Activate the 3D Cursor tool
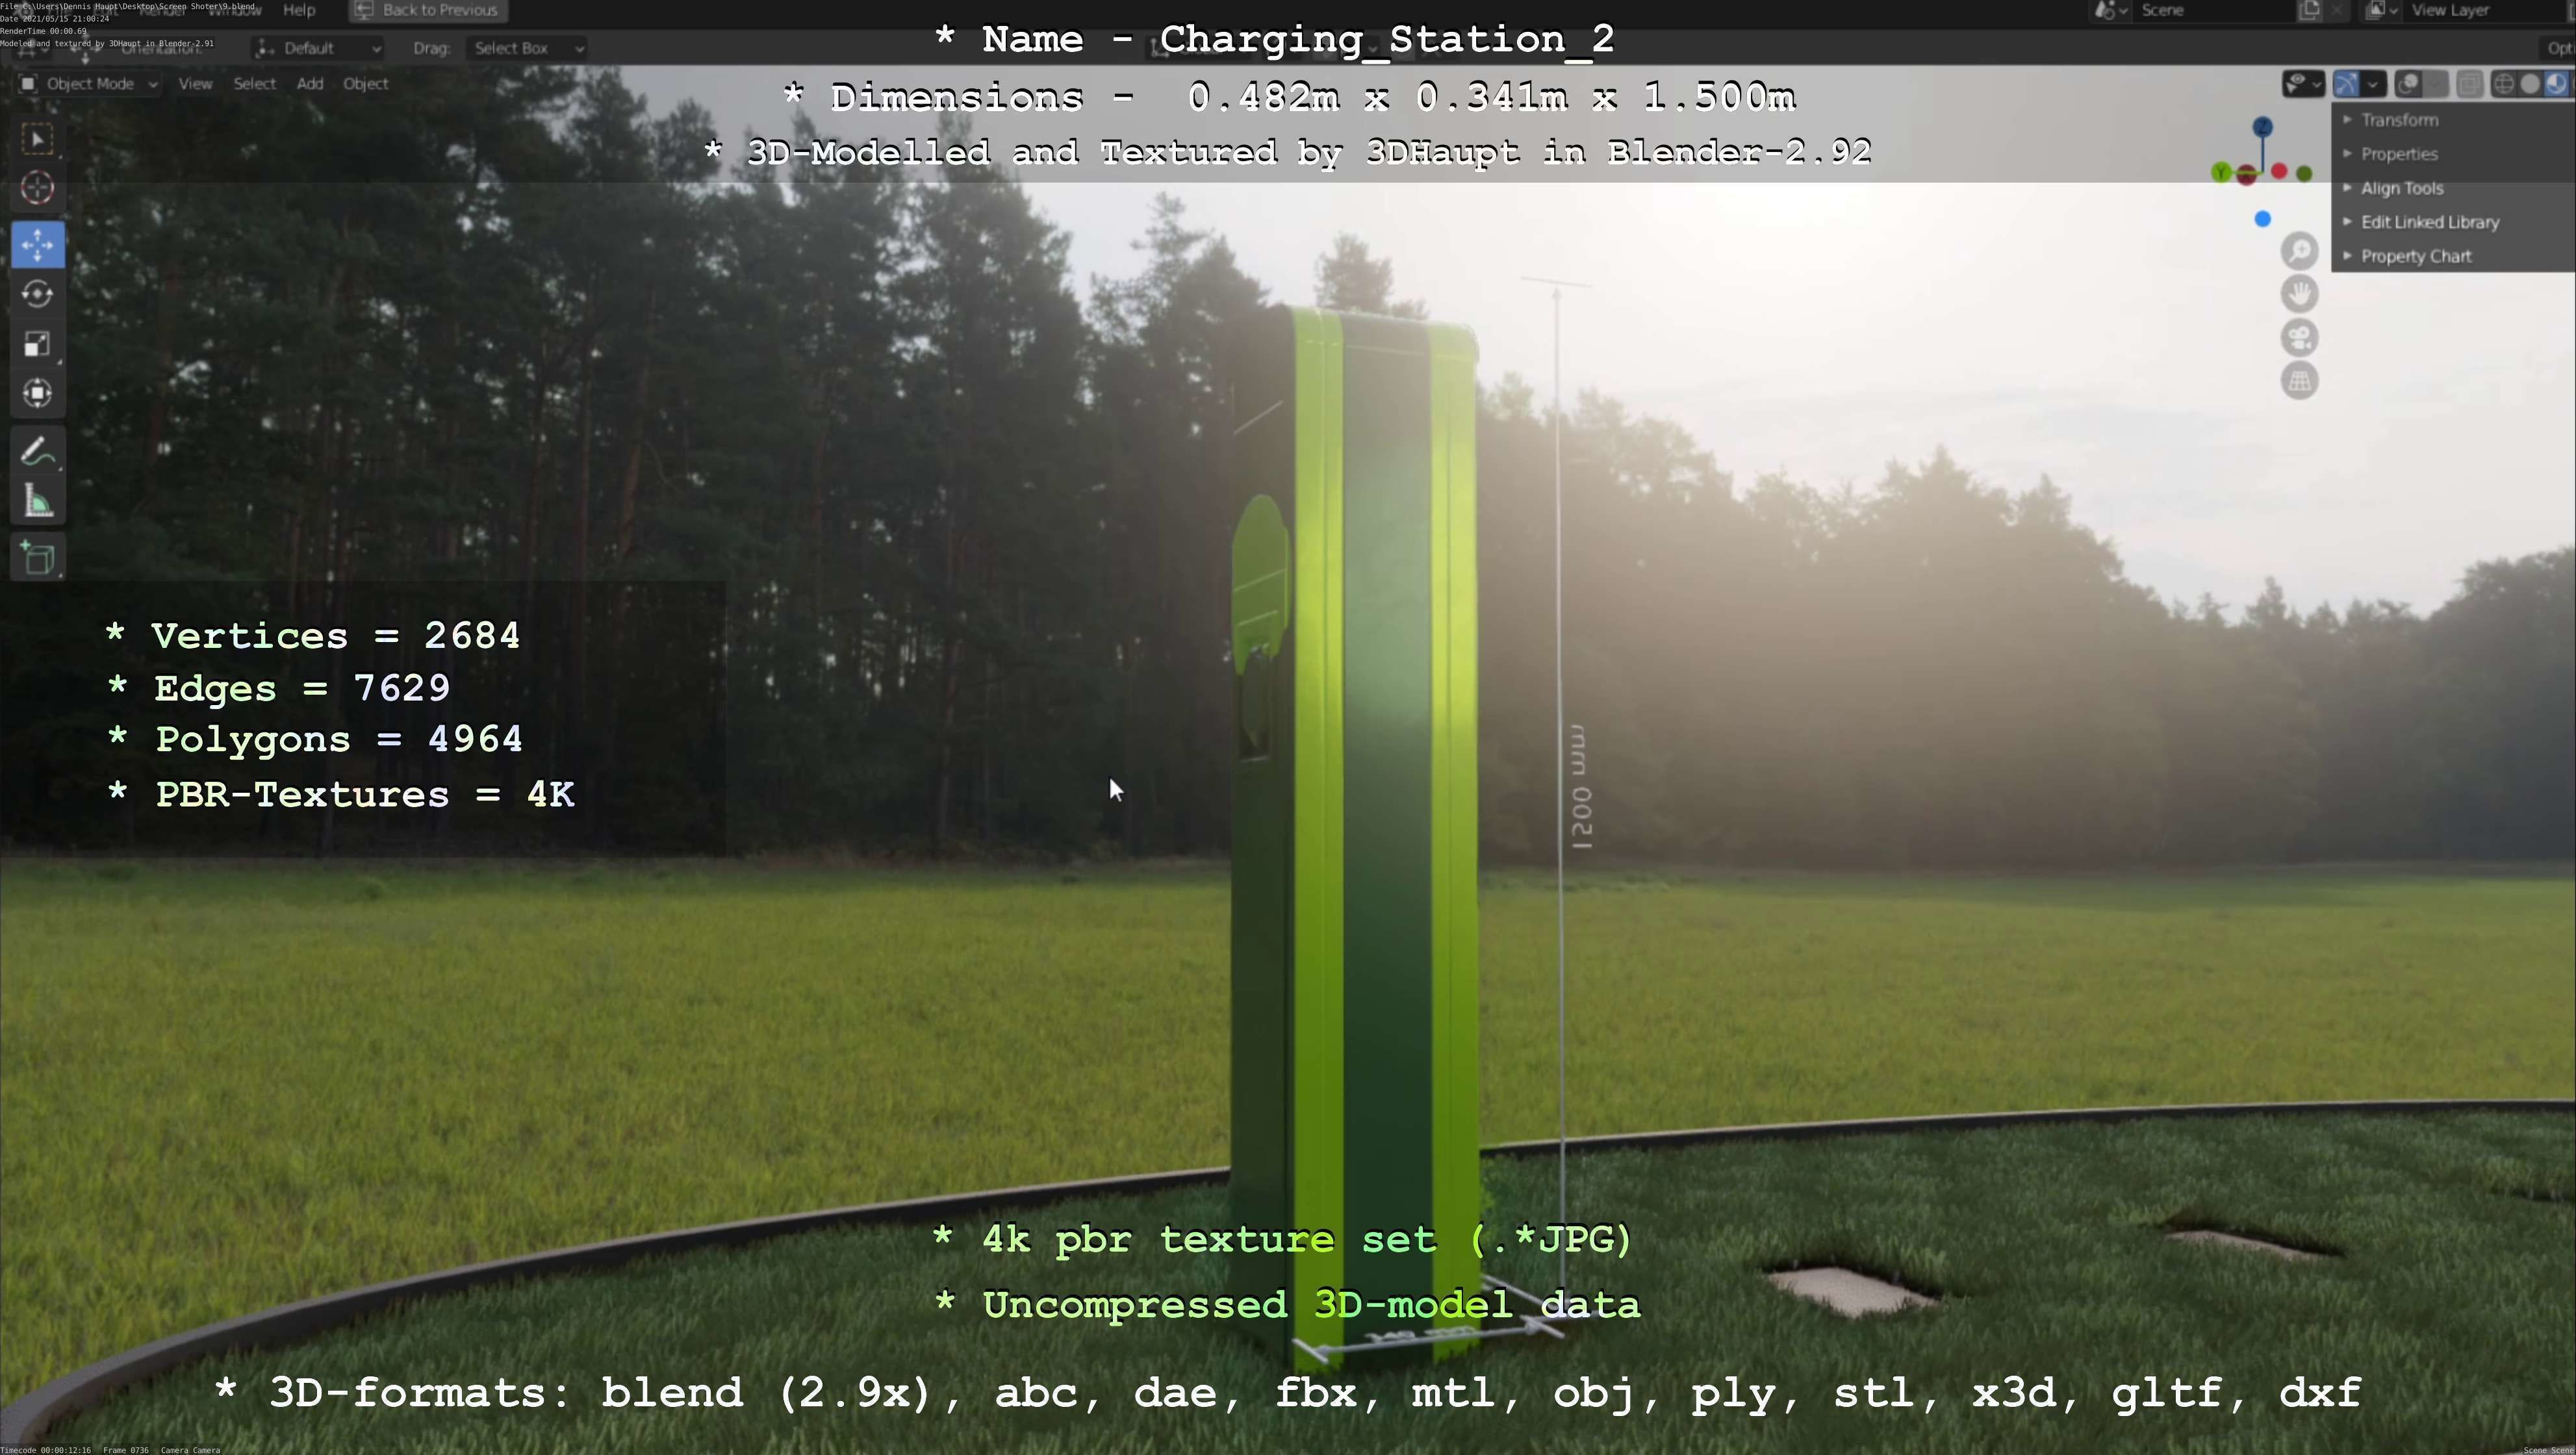This screenshot has height=1455, width=2576. click(38, 188)
